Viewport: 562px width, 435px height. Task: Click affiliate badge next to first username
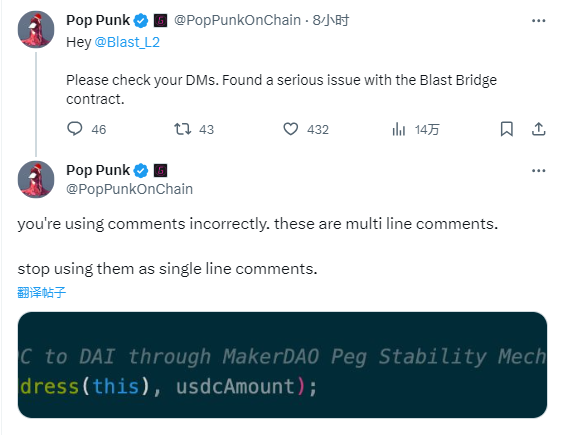tap(161, 21)
